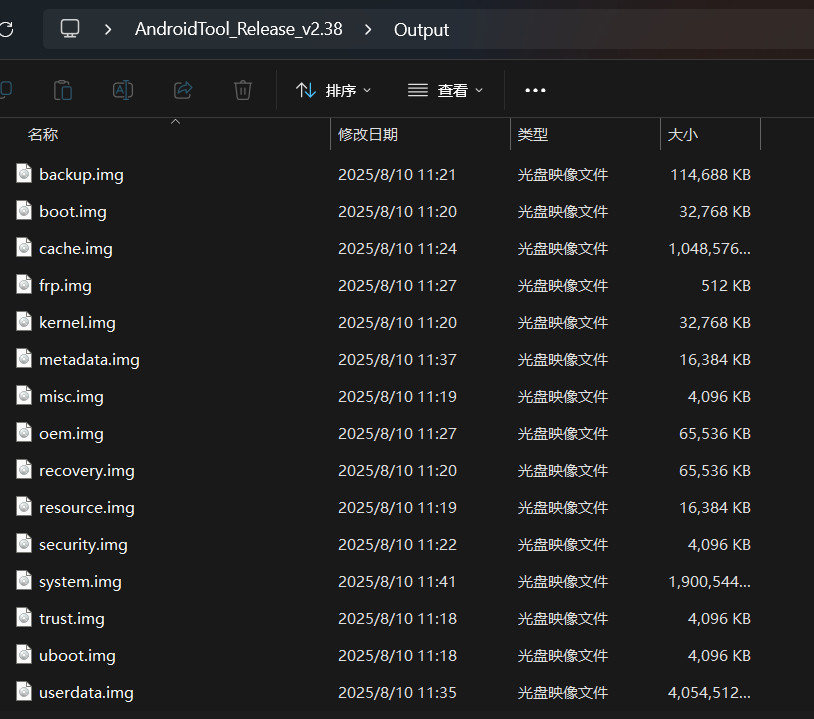Sort by 修改日期 column header

pyautogui.click(x=368, y=135)
